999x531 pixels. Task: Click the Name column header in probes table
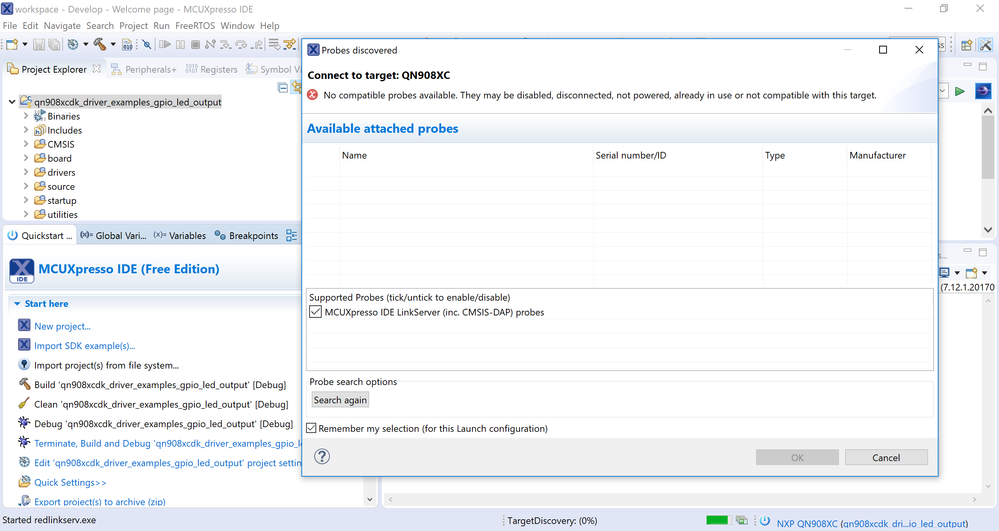[354, 155]
